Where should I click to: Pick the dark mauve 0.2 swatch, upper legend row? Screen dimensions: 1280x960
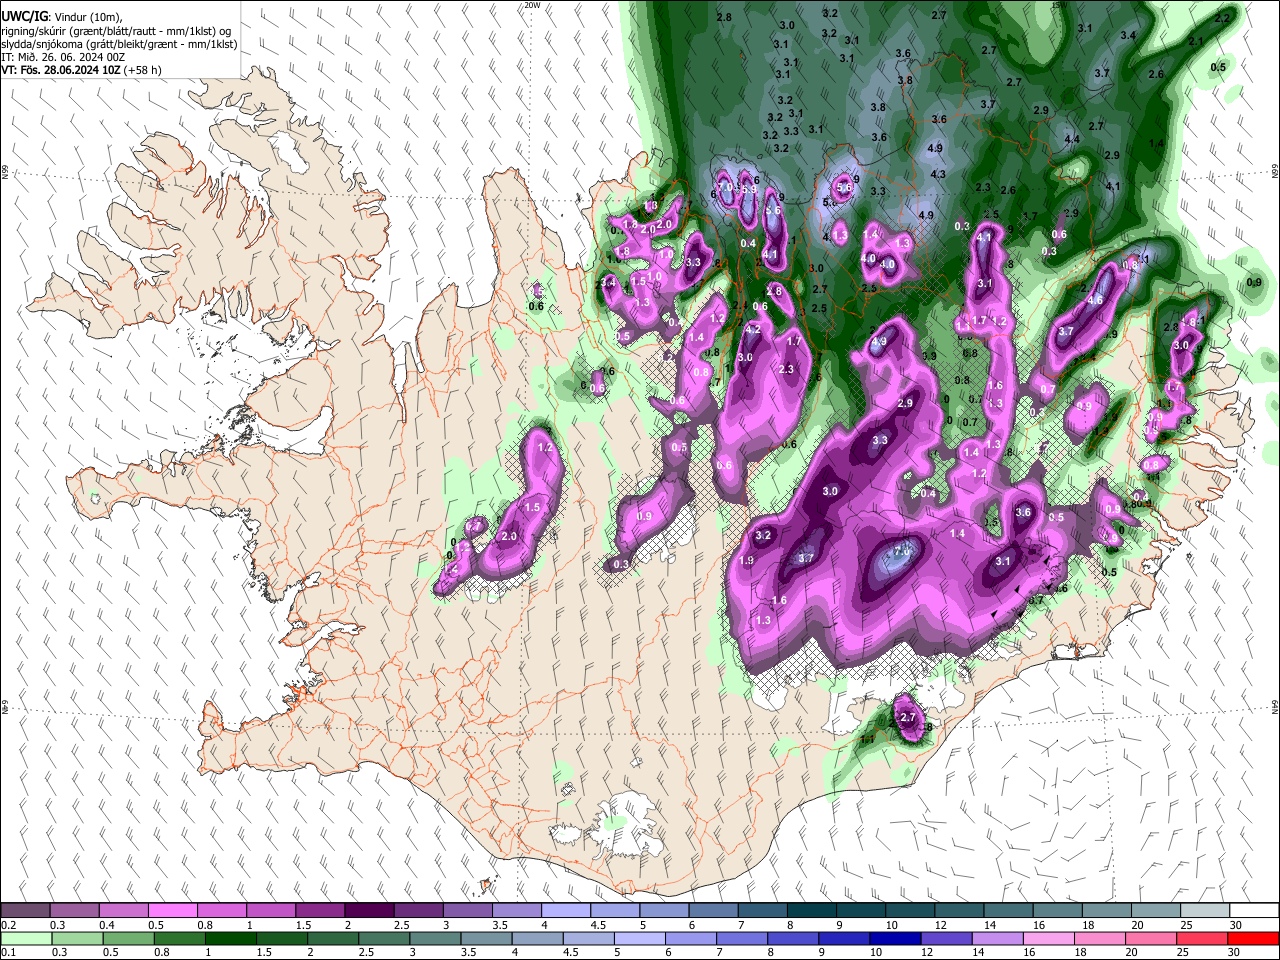pos(26,911)
